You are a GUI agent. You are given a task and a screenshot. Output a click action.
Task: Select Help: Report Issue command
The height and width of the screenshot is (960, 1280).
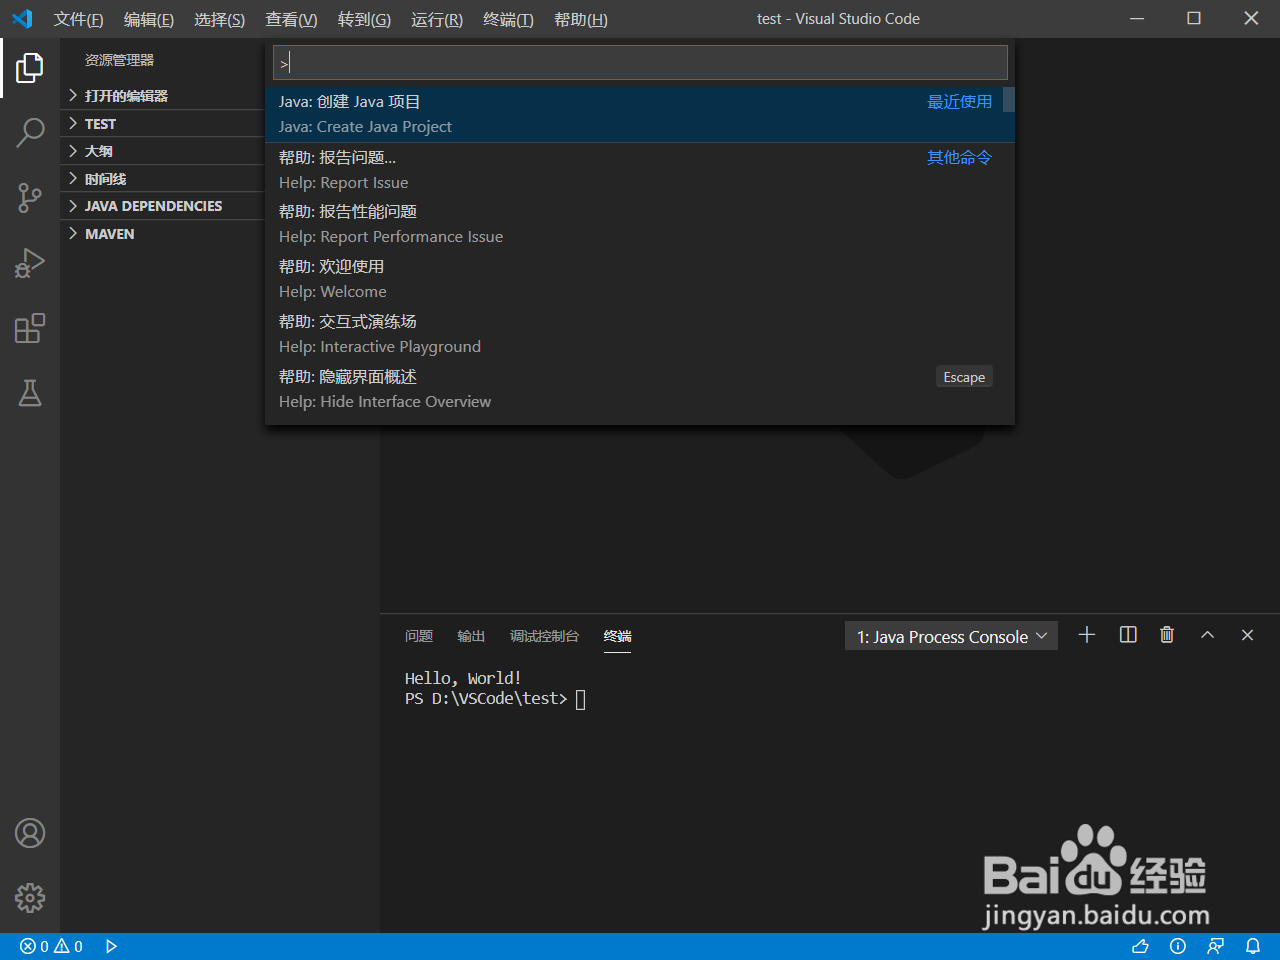(640, 170)
